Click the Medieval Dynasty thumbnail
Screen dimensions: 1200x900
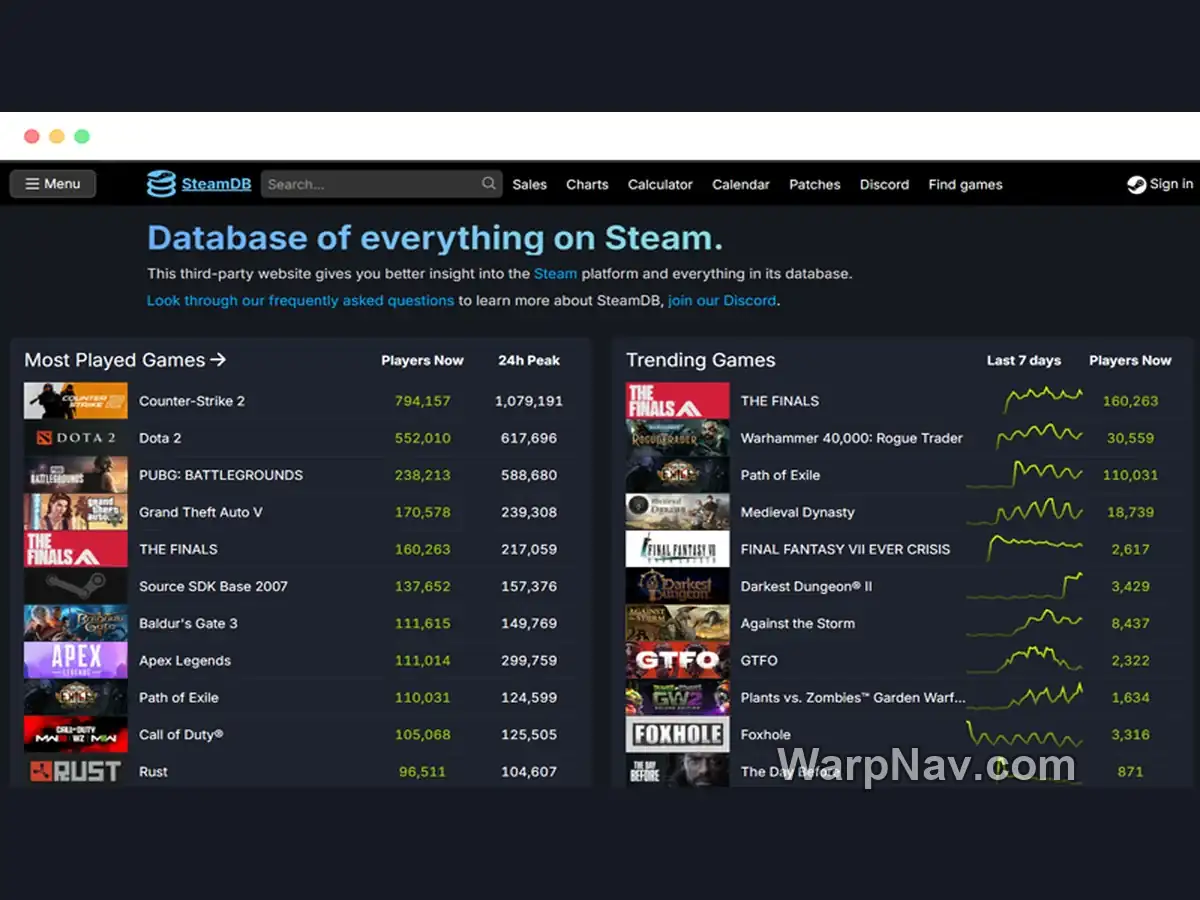click(678, 512)
